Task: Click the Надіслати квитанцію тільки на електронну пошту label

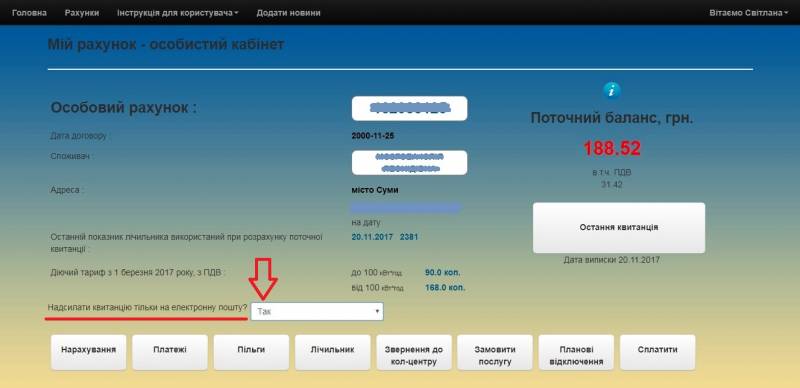Action: tap(147, 308)
